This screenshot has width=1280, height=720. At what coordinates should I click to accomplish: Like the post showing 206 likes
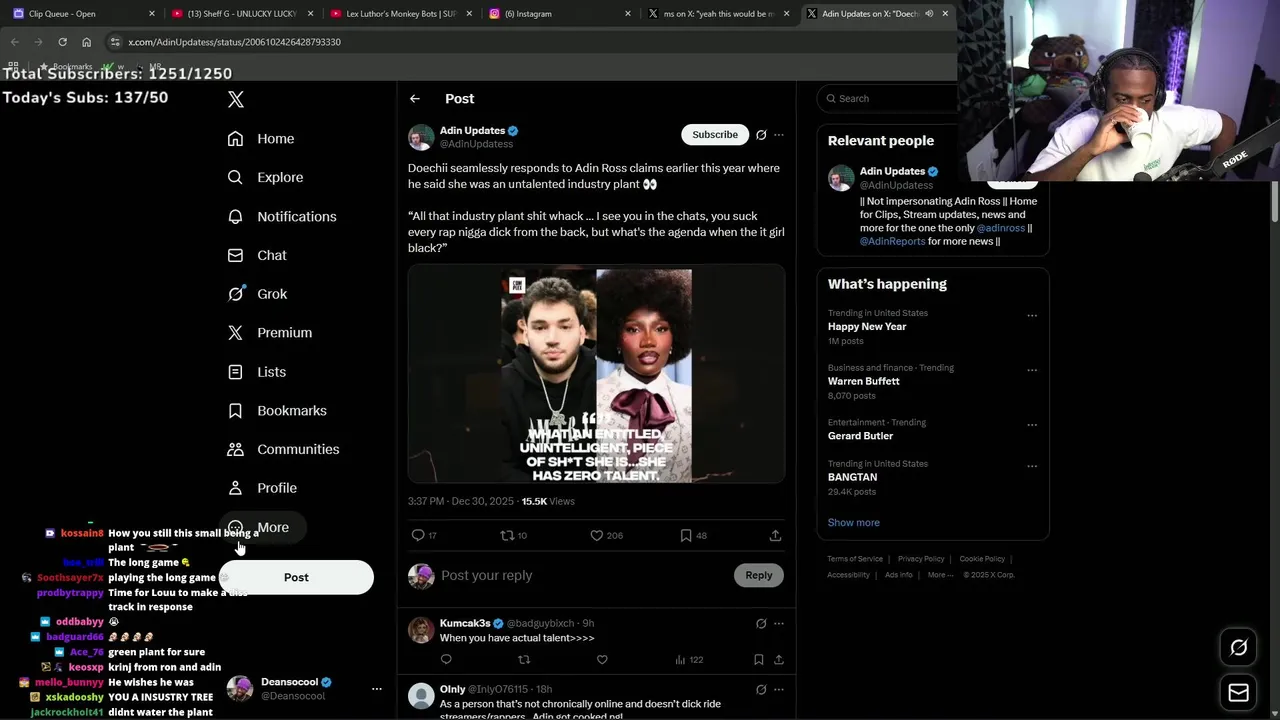pos(597,535)
